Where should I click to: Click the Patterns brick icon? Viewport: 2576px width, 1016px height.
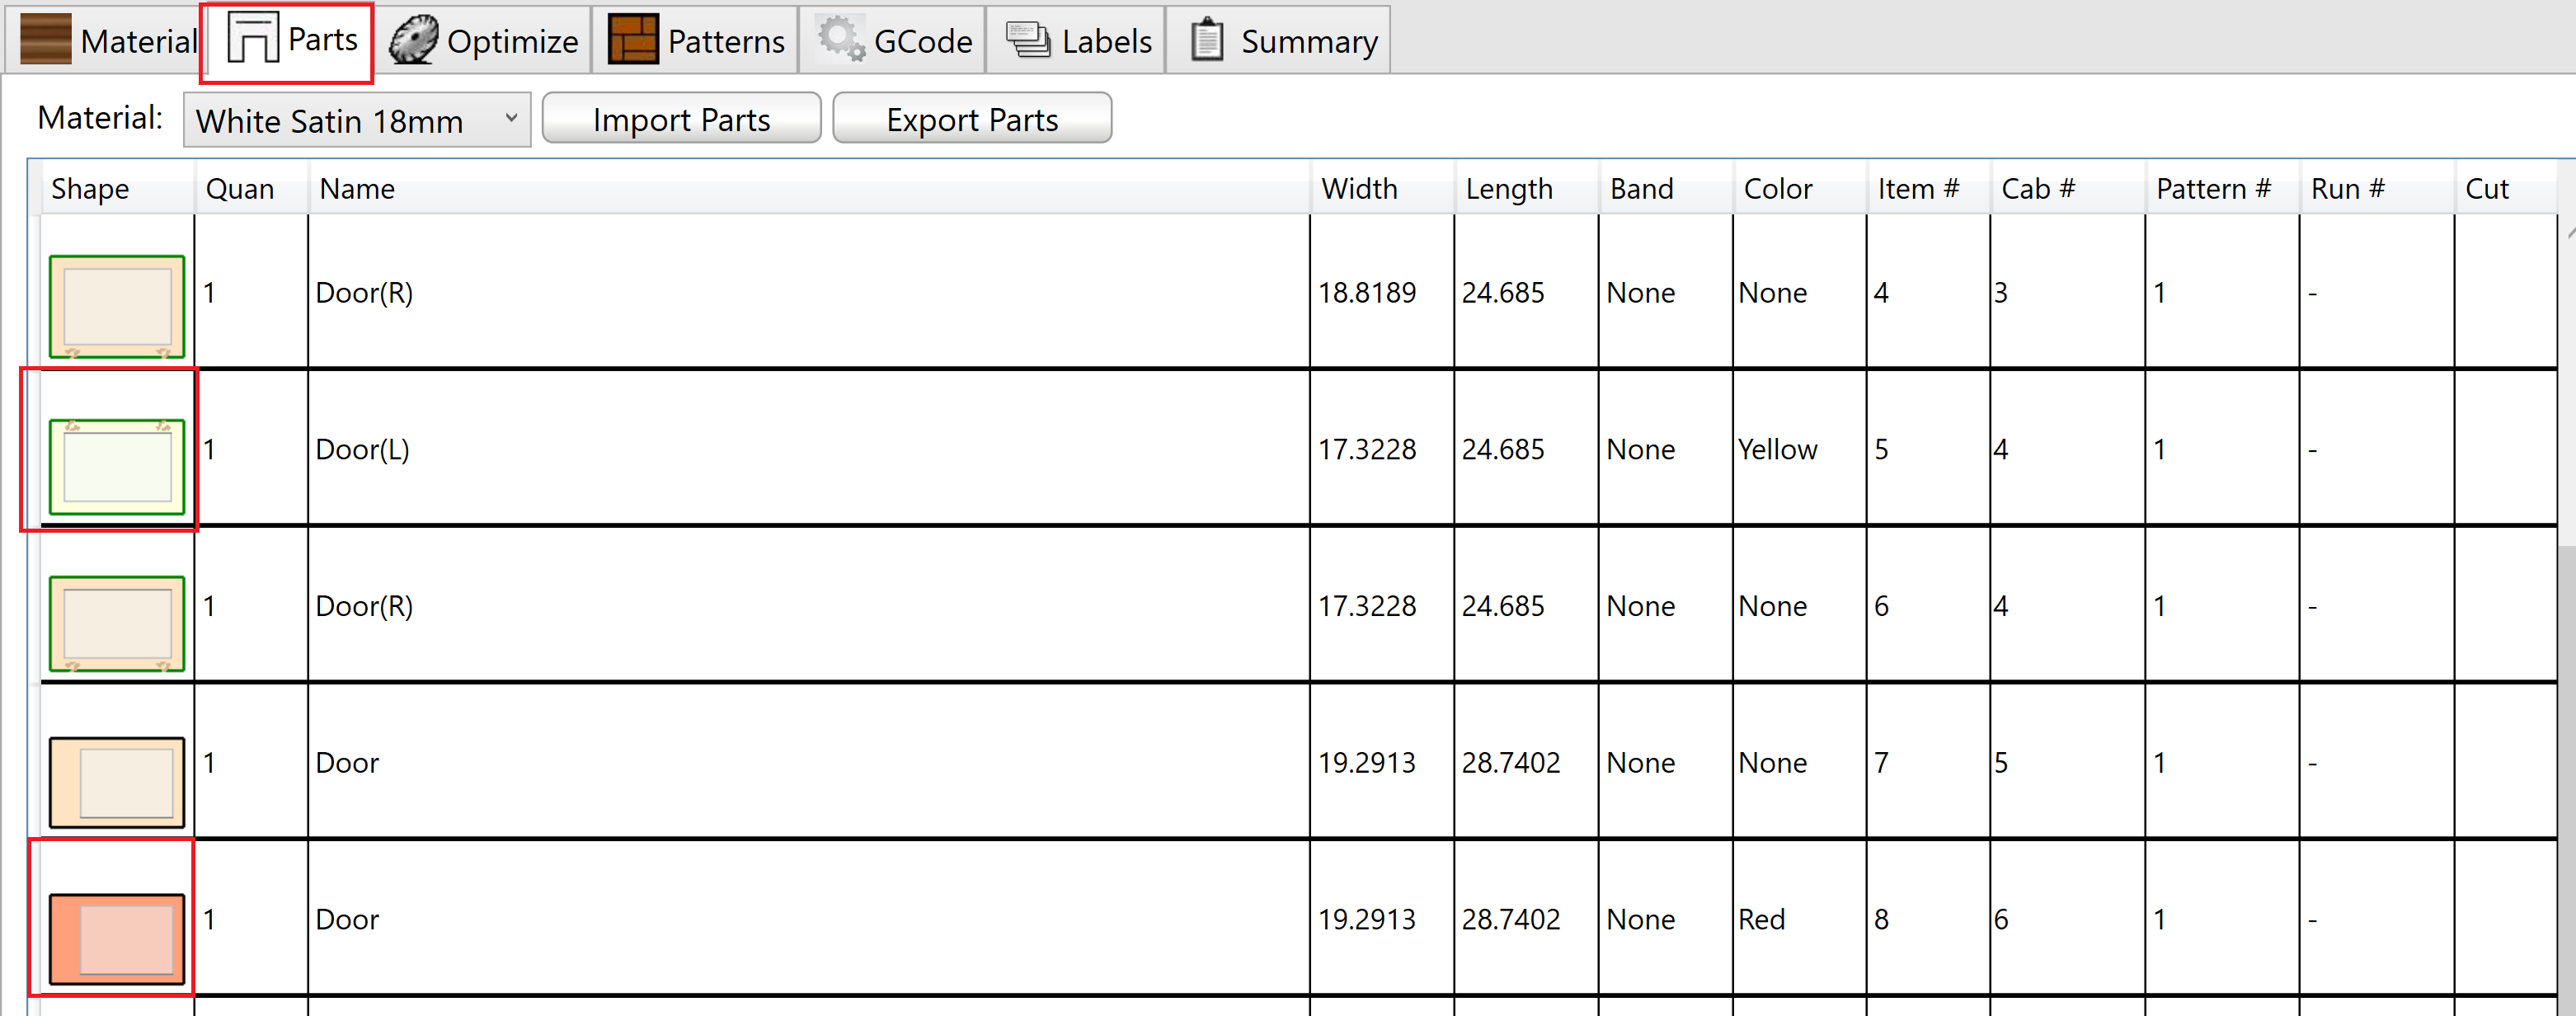[x=632, y=40]
